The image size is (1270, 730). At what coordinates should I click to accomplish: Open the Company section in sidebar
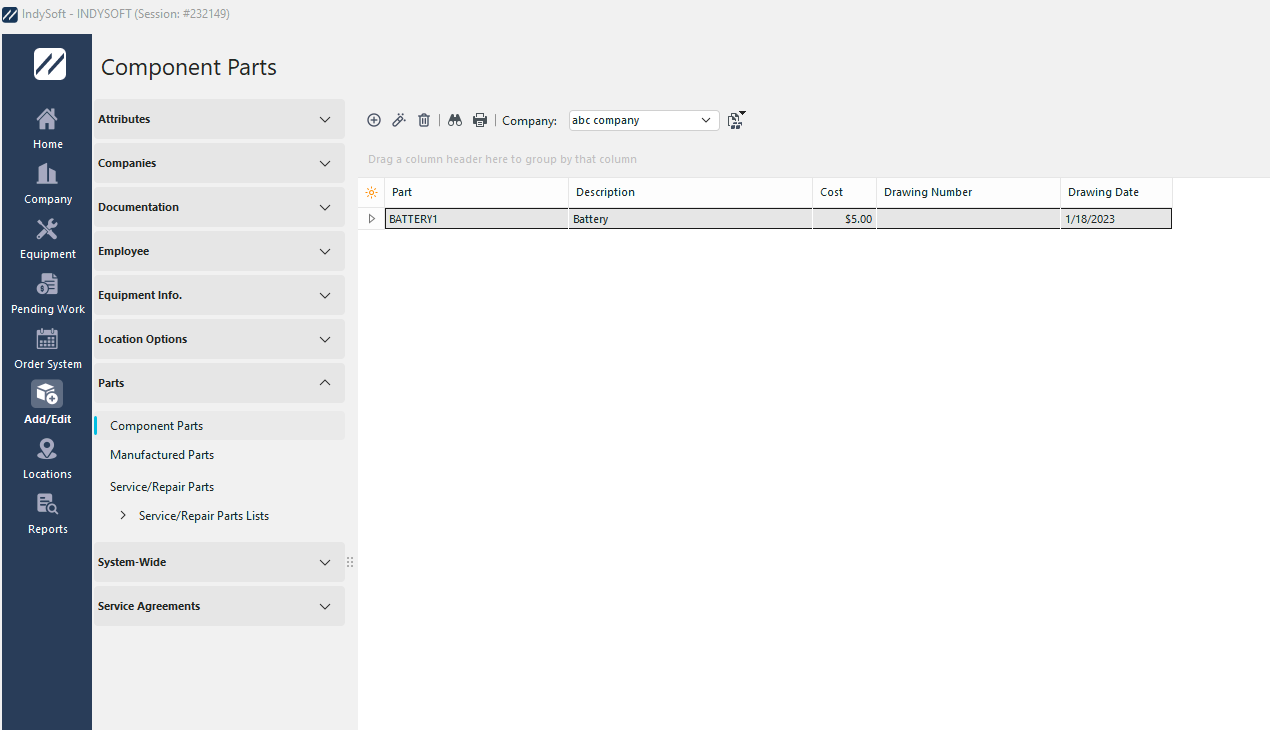coord(47,183)
